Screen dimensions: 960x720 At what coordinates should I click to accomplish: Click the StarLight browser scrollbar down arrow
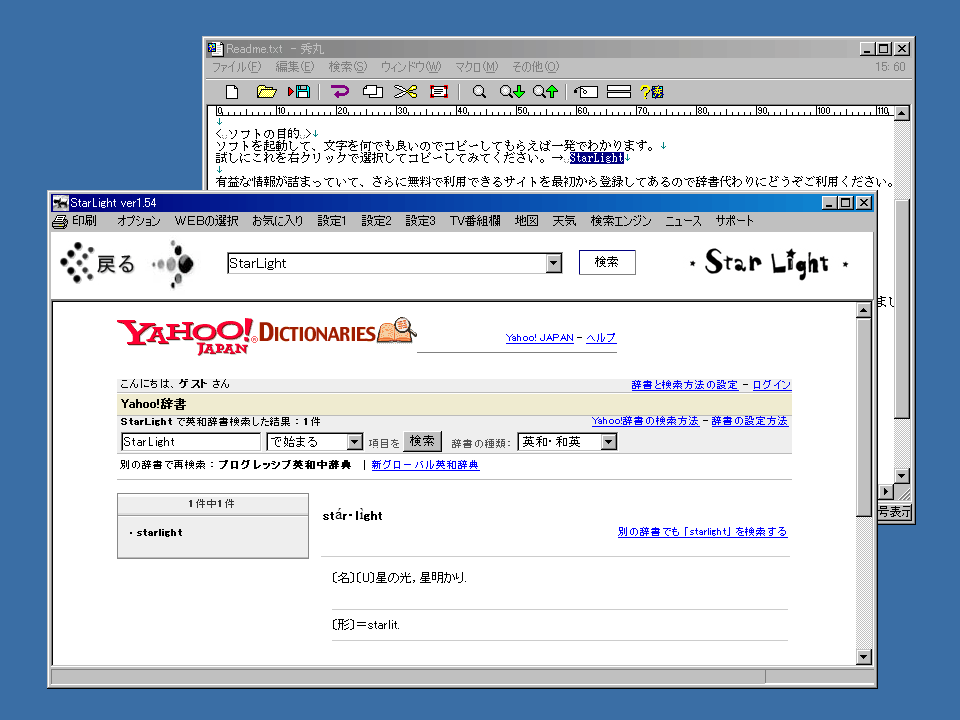tap(863, 657)
